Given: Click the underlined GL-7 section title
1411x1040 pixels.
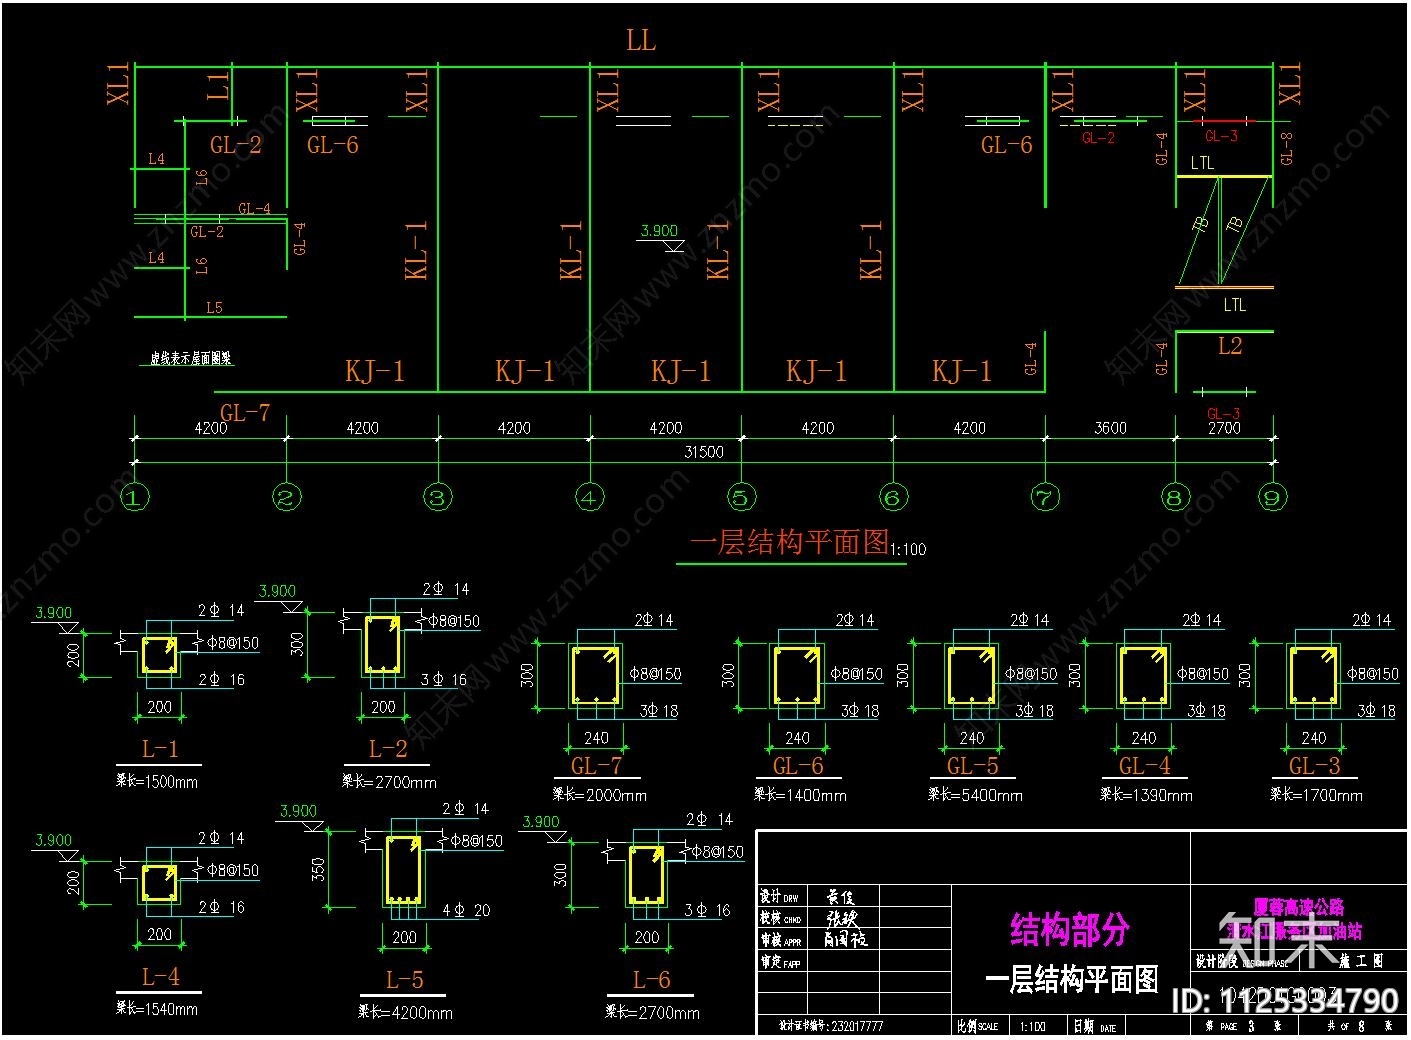Looking at the screenshot, I should (x=596, y=766).
